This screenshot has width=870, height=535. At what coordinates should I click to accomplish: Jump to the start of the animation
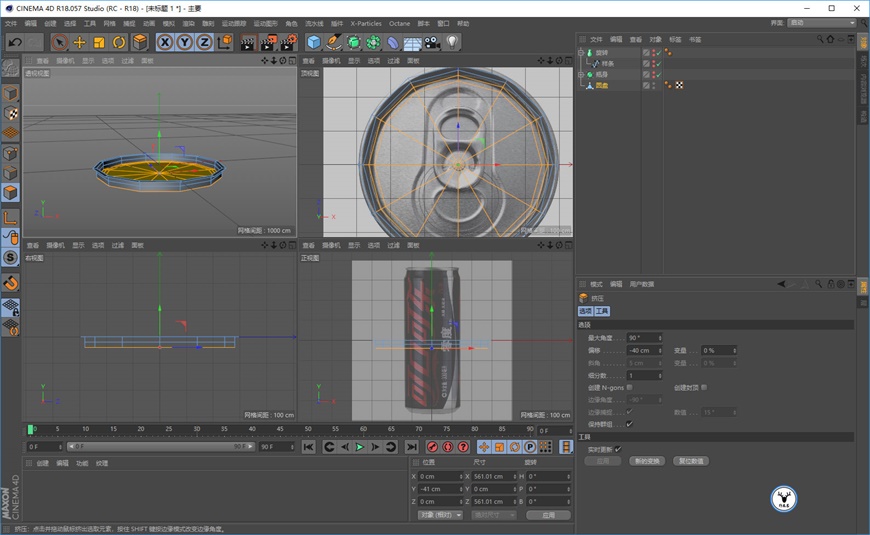(308, 447)
